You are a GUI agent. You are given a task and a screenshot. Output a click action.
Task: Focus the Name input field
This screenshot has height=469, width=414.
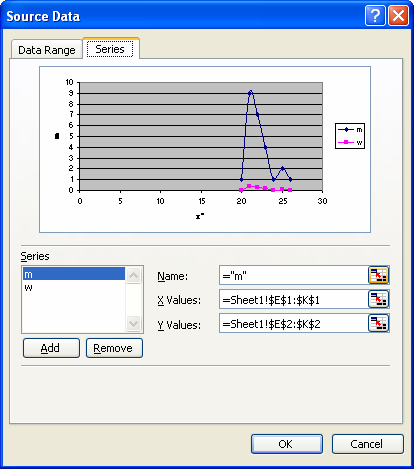click(x=294, y=275)
